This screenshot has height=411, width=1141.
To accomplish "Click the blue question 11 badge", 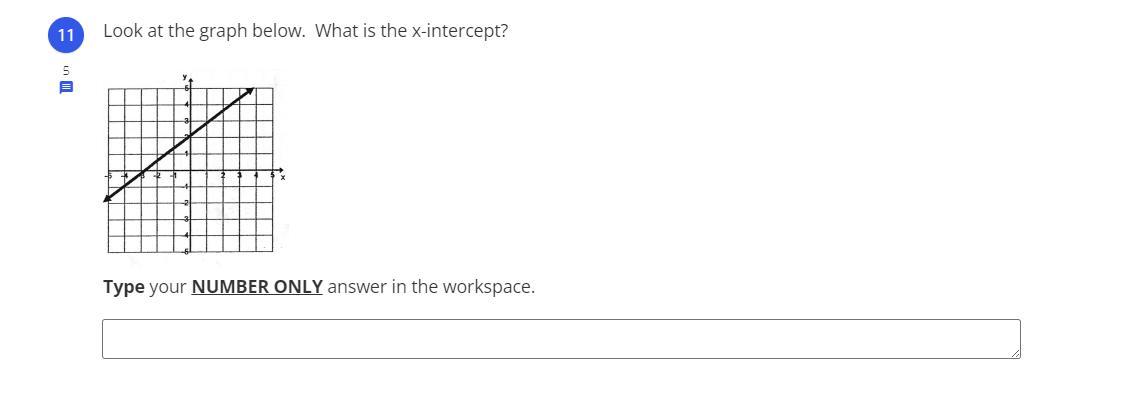I will pos(66,35).
